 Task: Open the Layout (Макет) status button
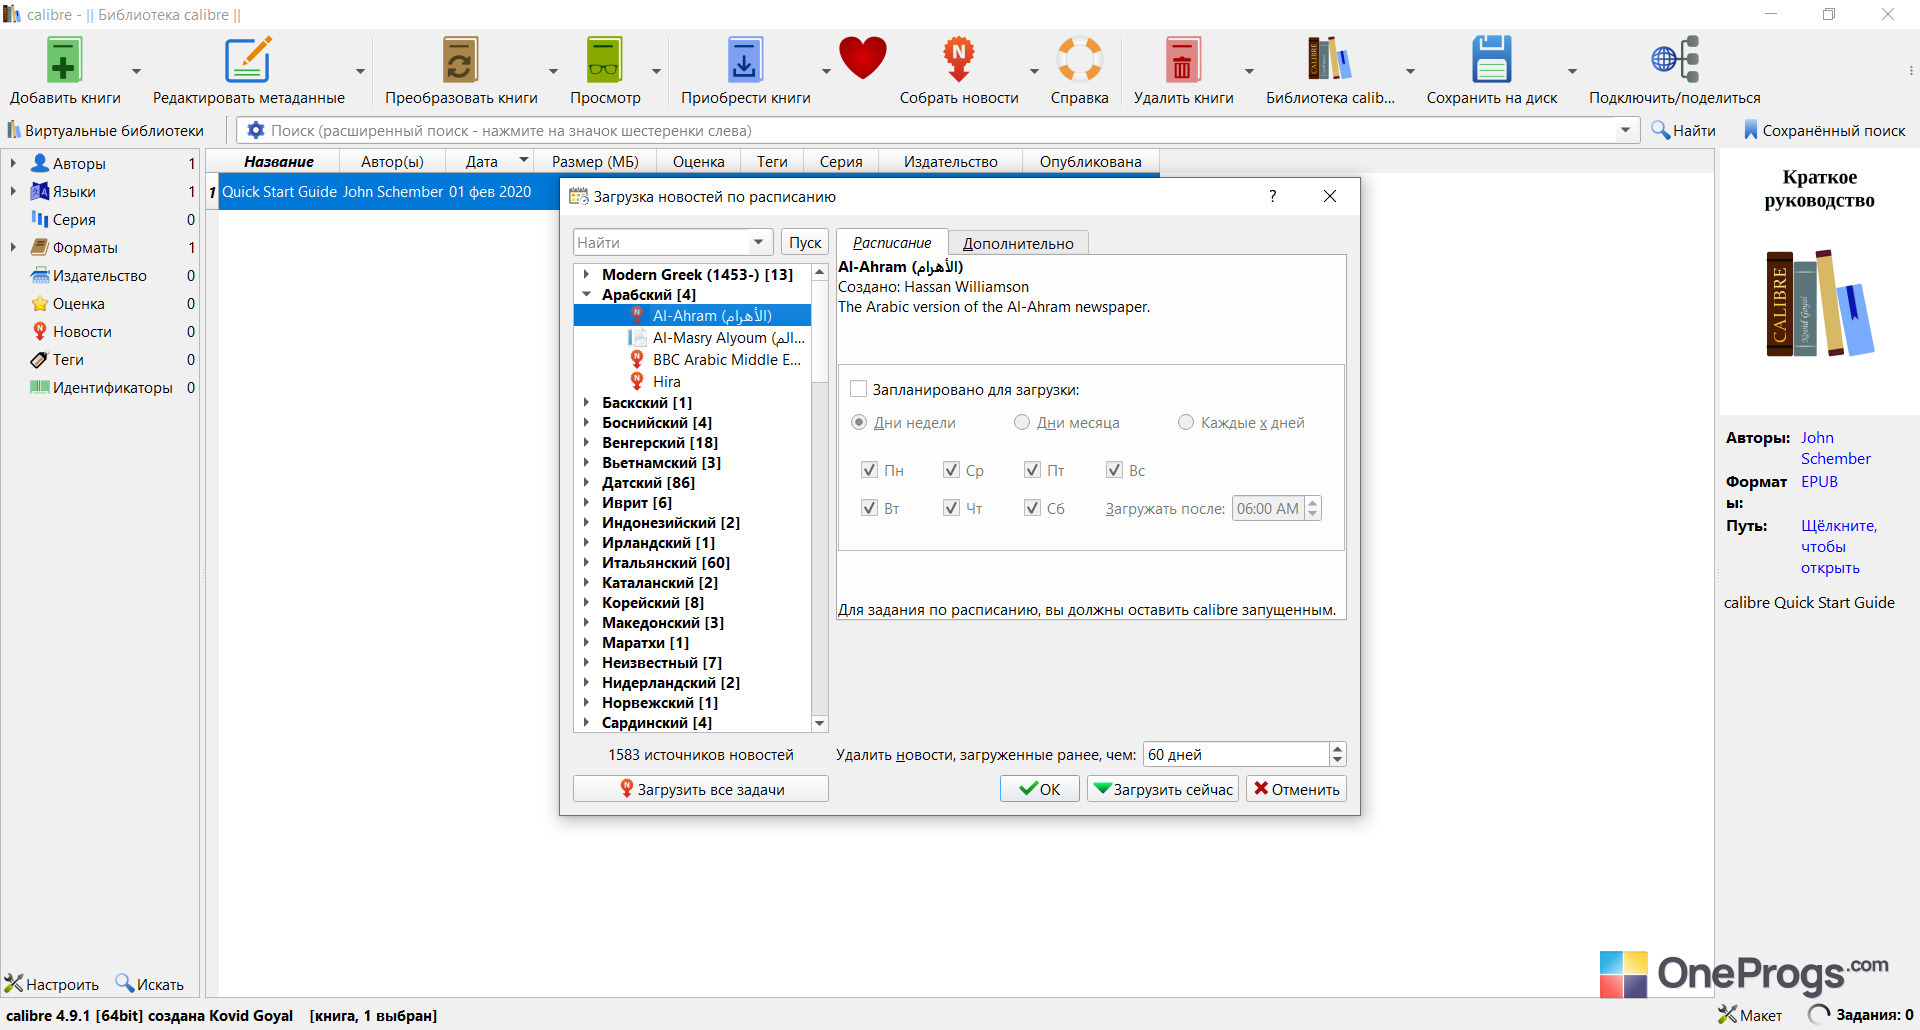tap(1750, 1015)
